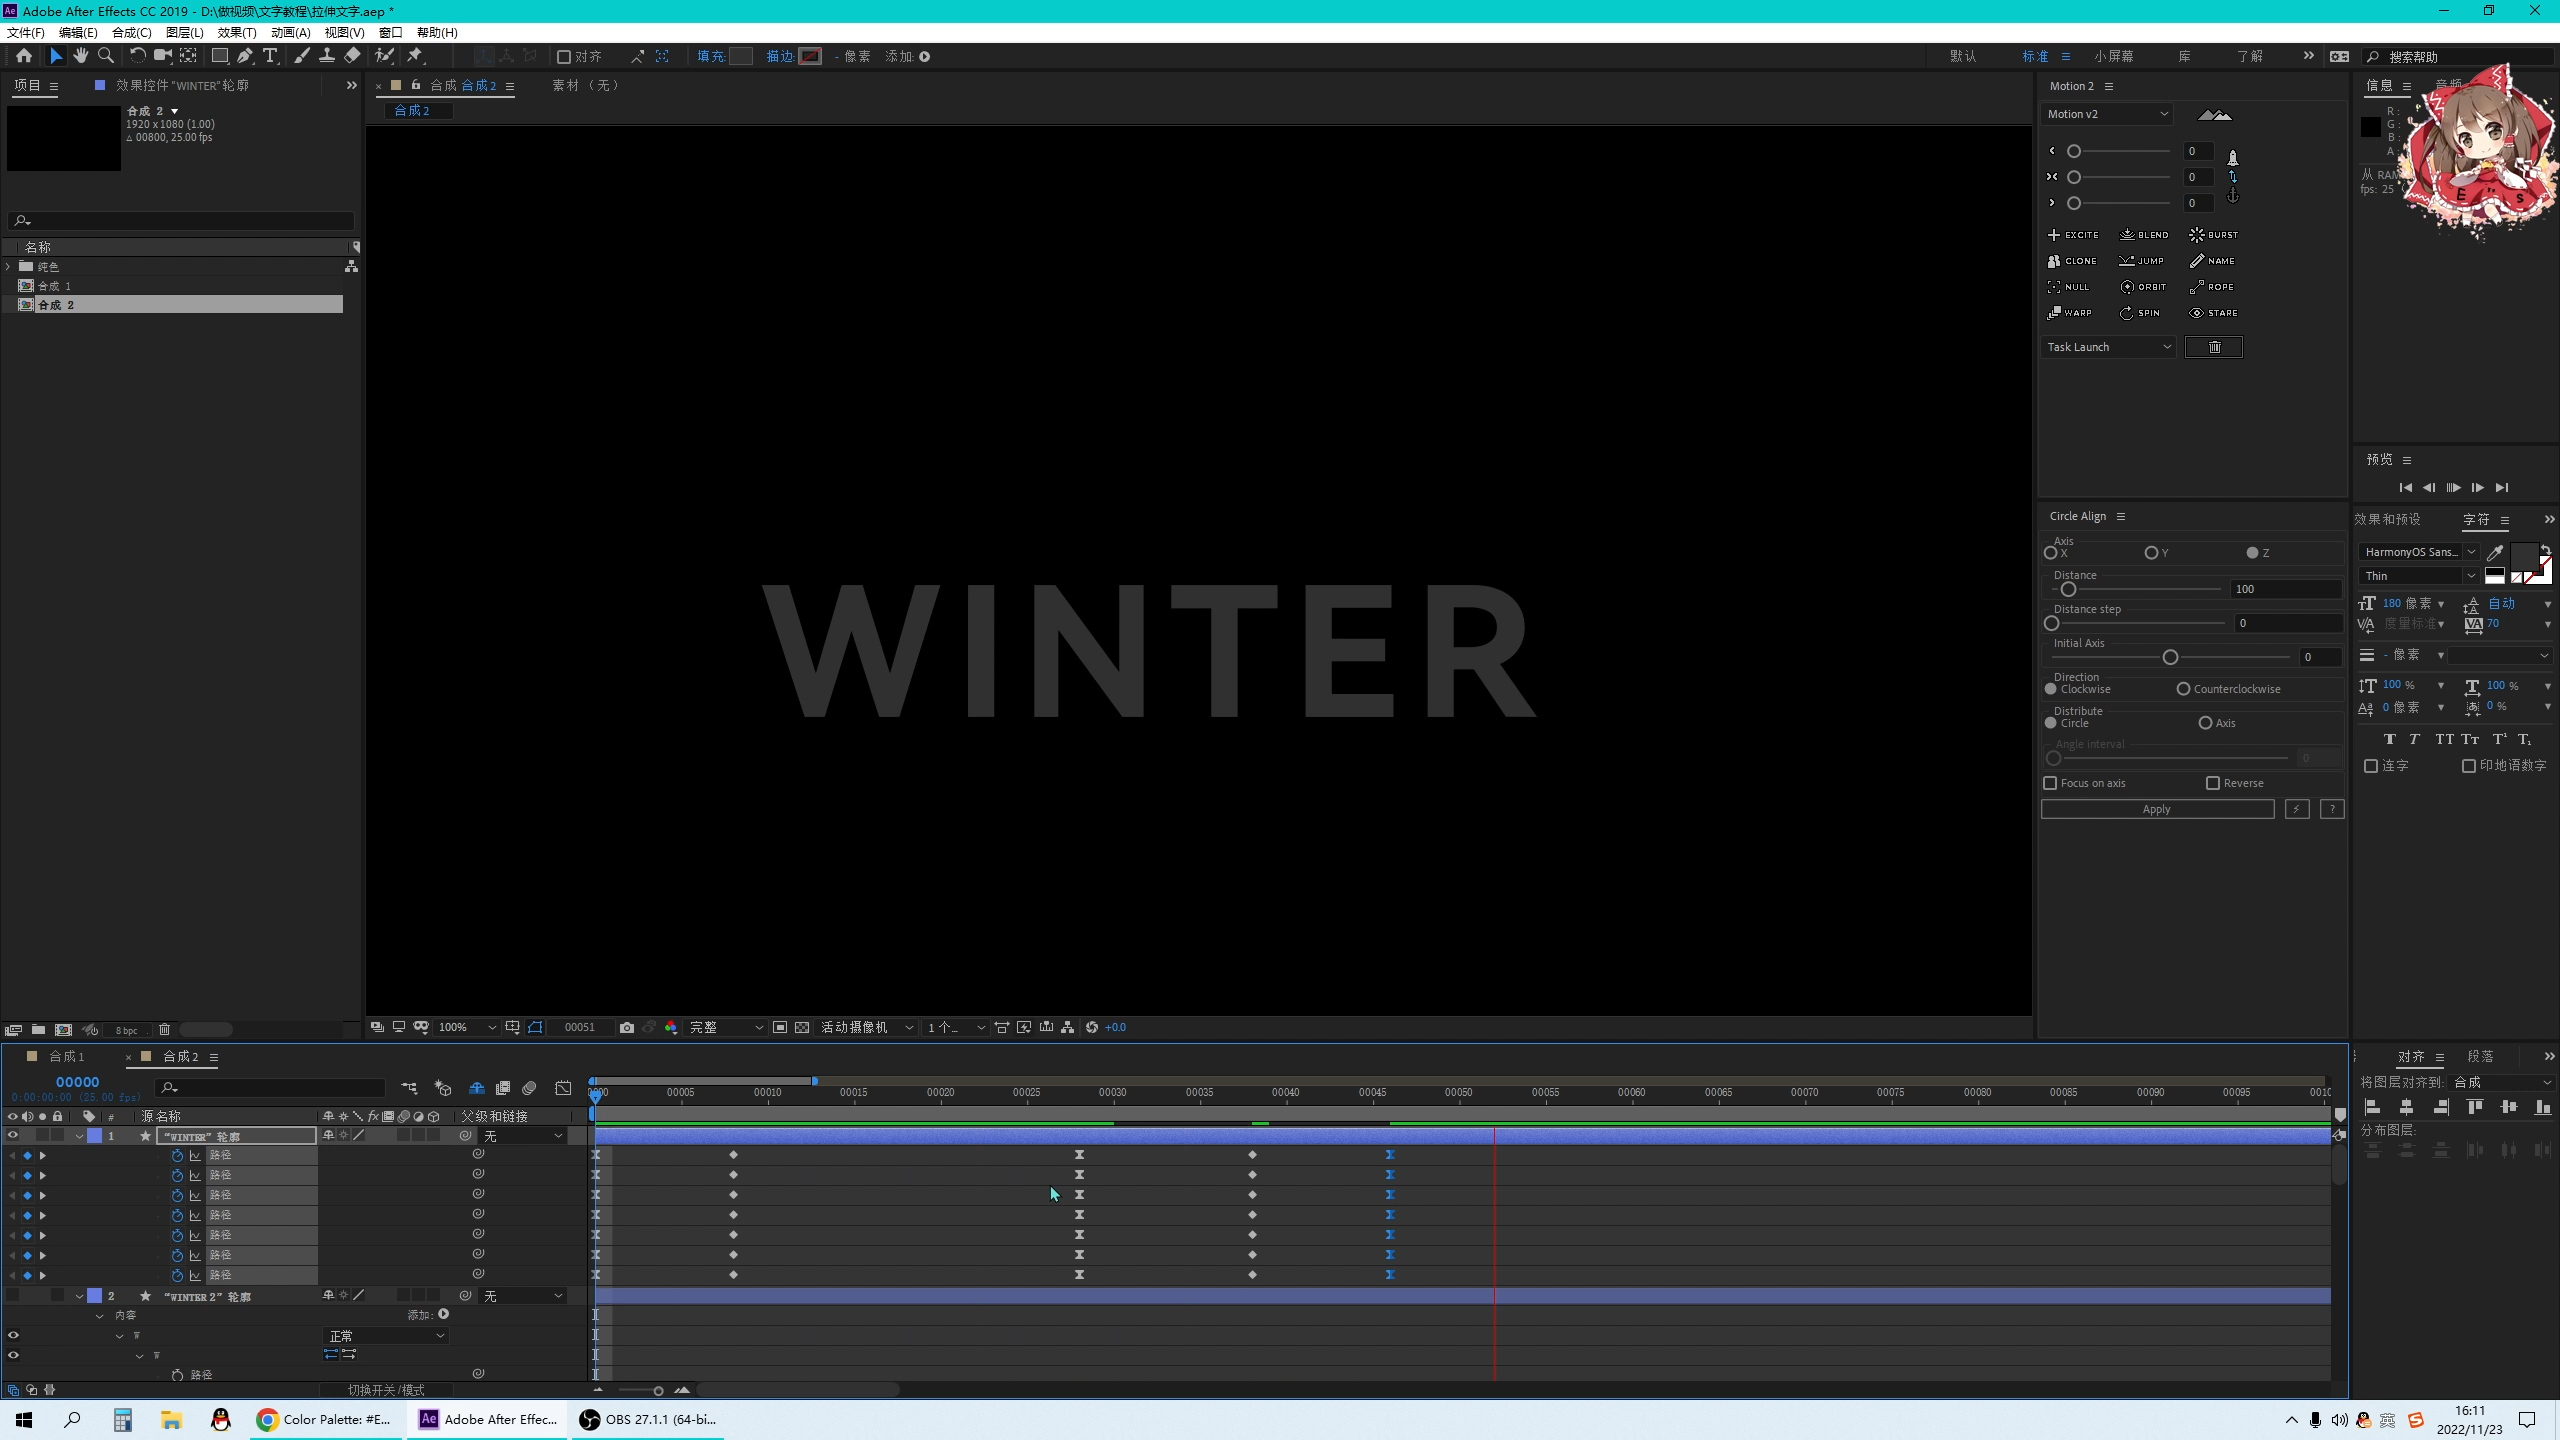Click the fill color swatch (填充)
Viewport: 2560px width, 1440px height.
741,56
